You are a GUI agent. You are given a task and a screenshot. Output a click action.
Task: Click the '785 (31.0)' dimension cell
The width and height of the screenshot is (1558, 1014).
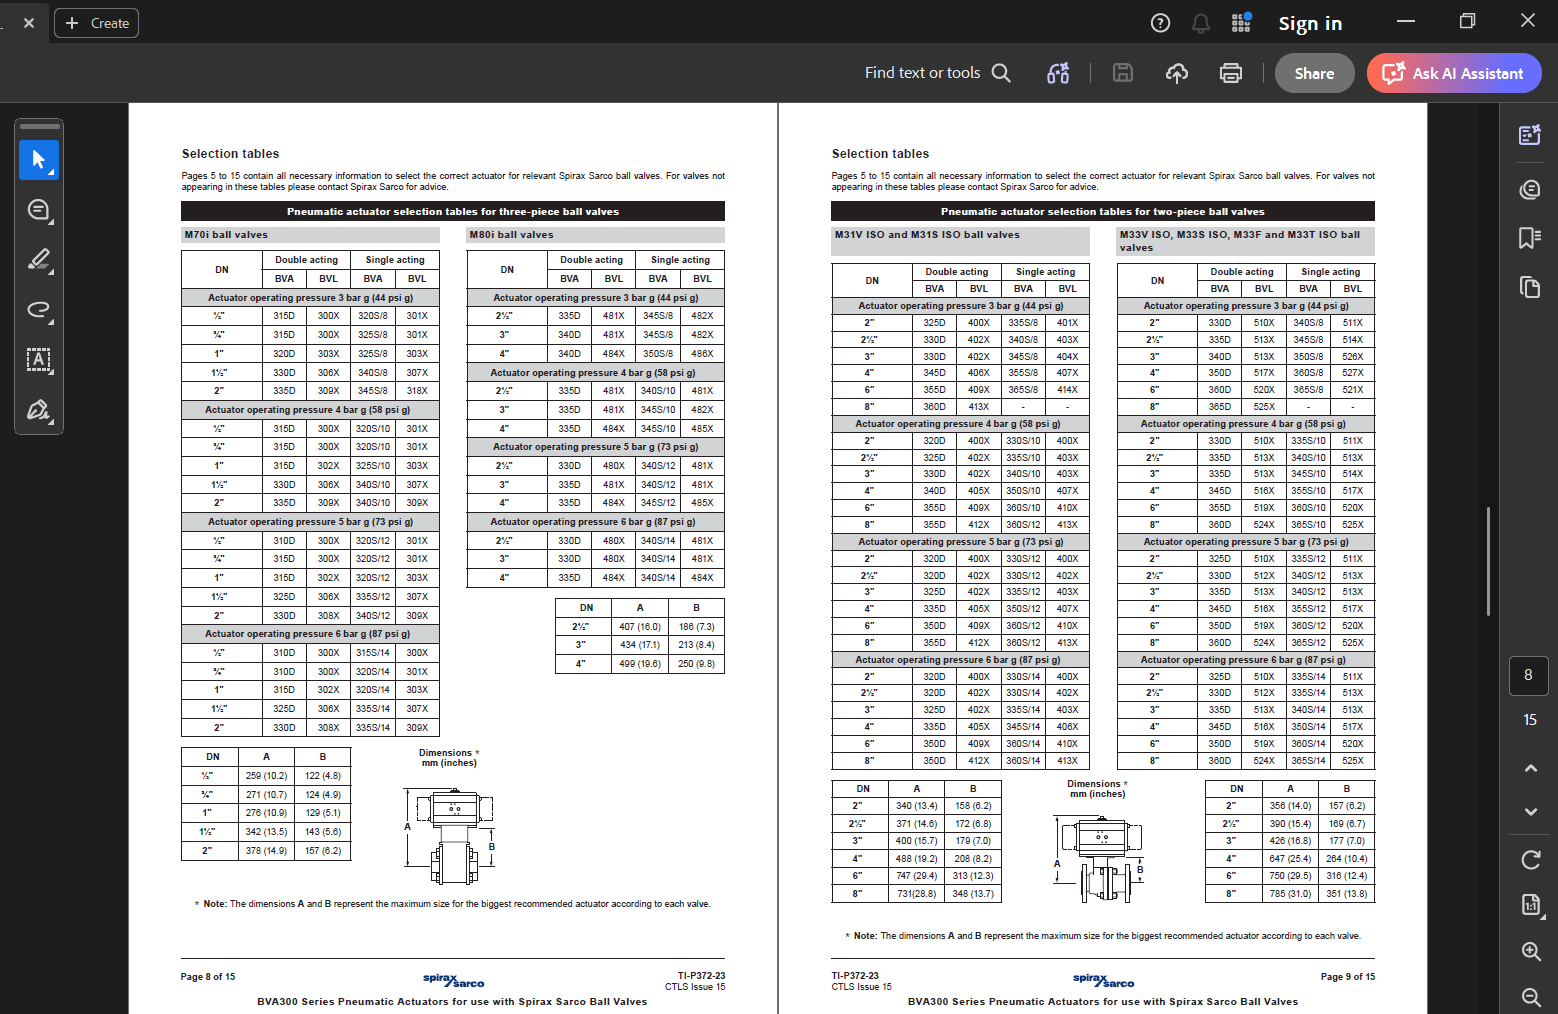pyautogui.click(x=1290, y=894)
